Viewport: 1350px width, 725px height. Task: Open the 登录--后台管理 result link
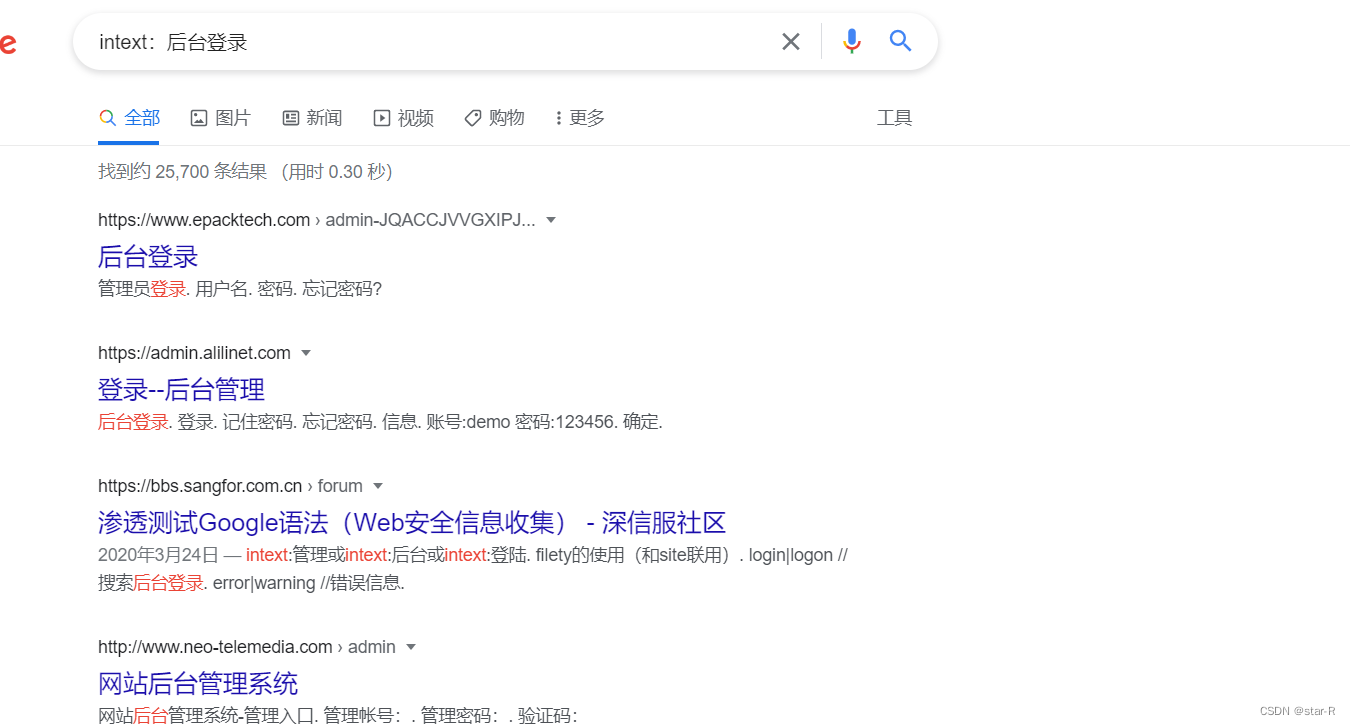click(x=181, y=389)
